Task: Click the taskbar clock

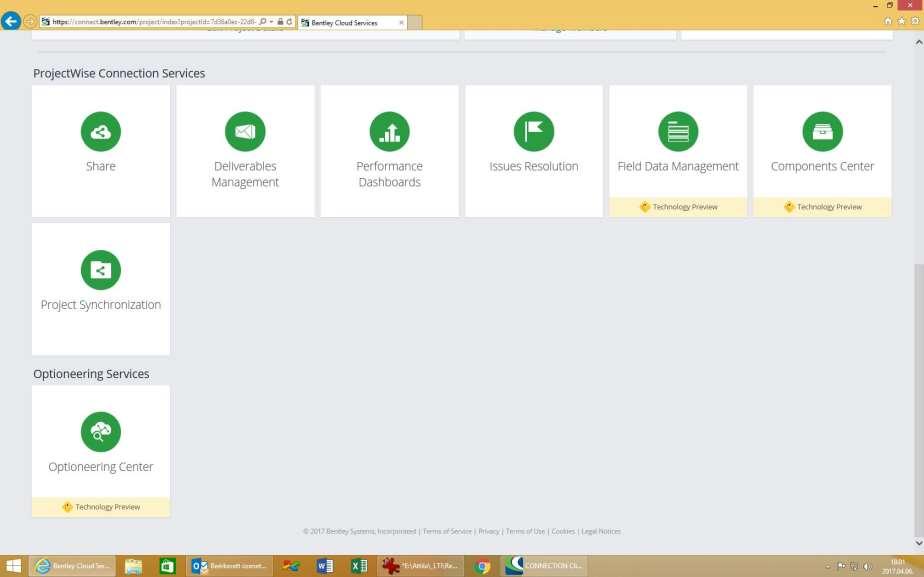Action: (897, 566)
